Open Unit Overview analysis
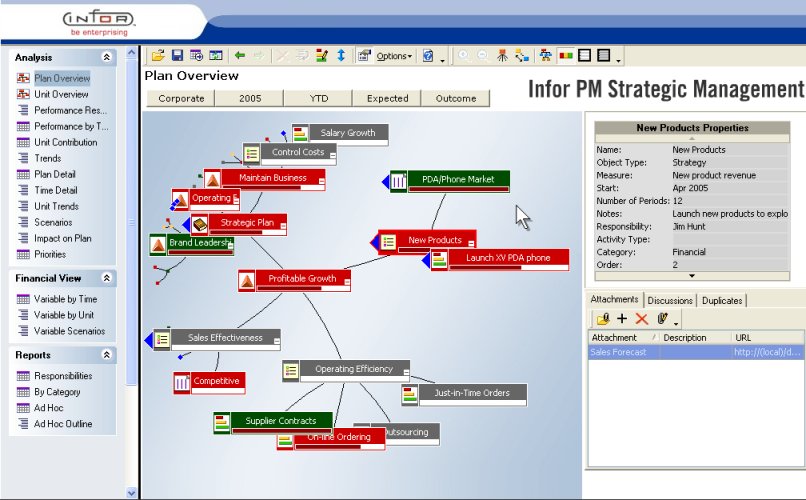Screen dimensions: 806x500 click(61, 94)
